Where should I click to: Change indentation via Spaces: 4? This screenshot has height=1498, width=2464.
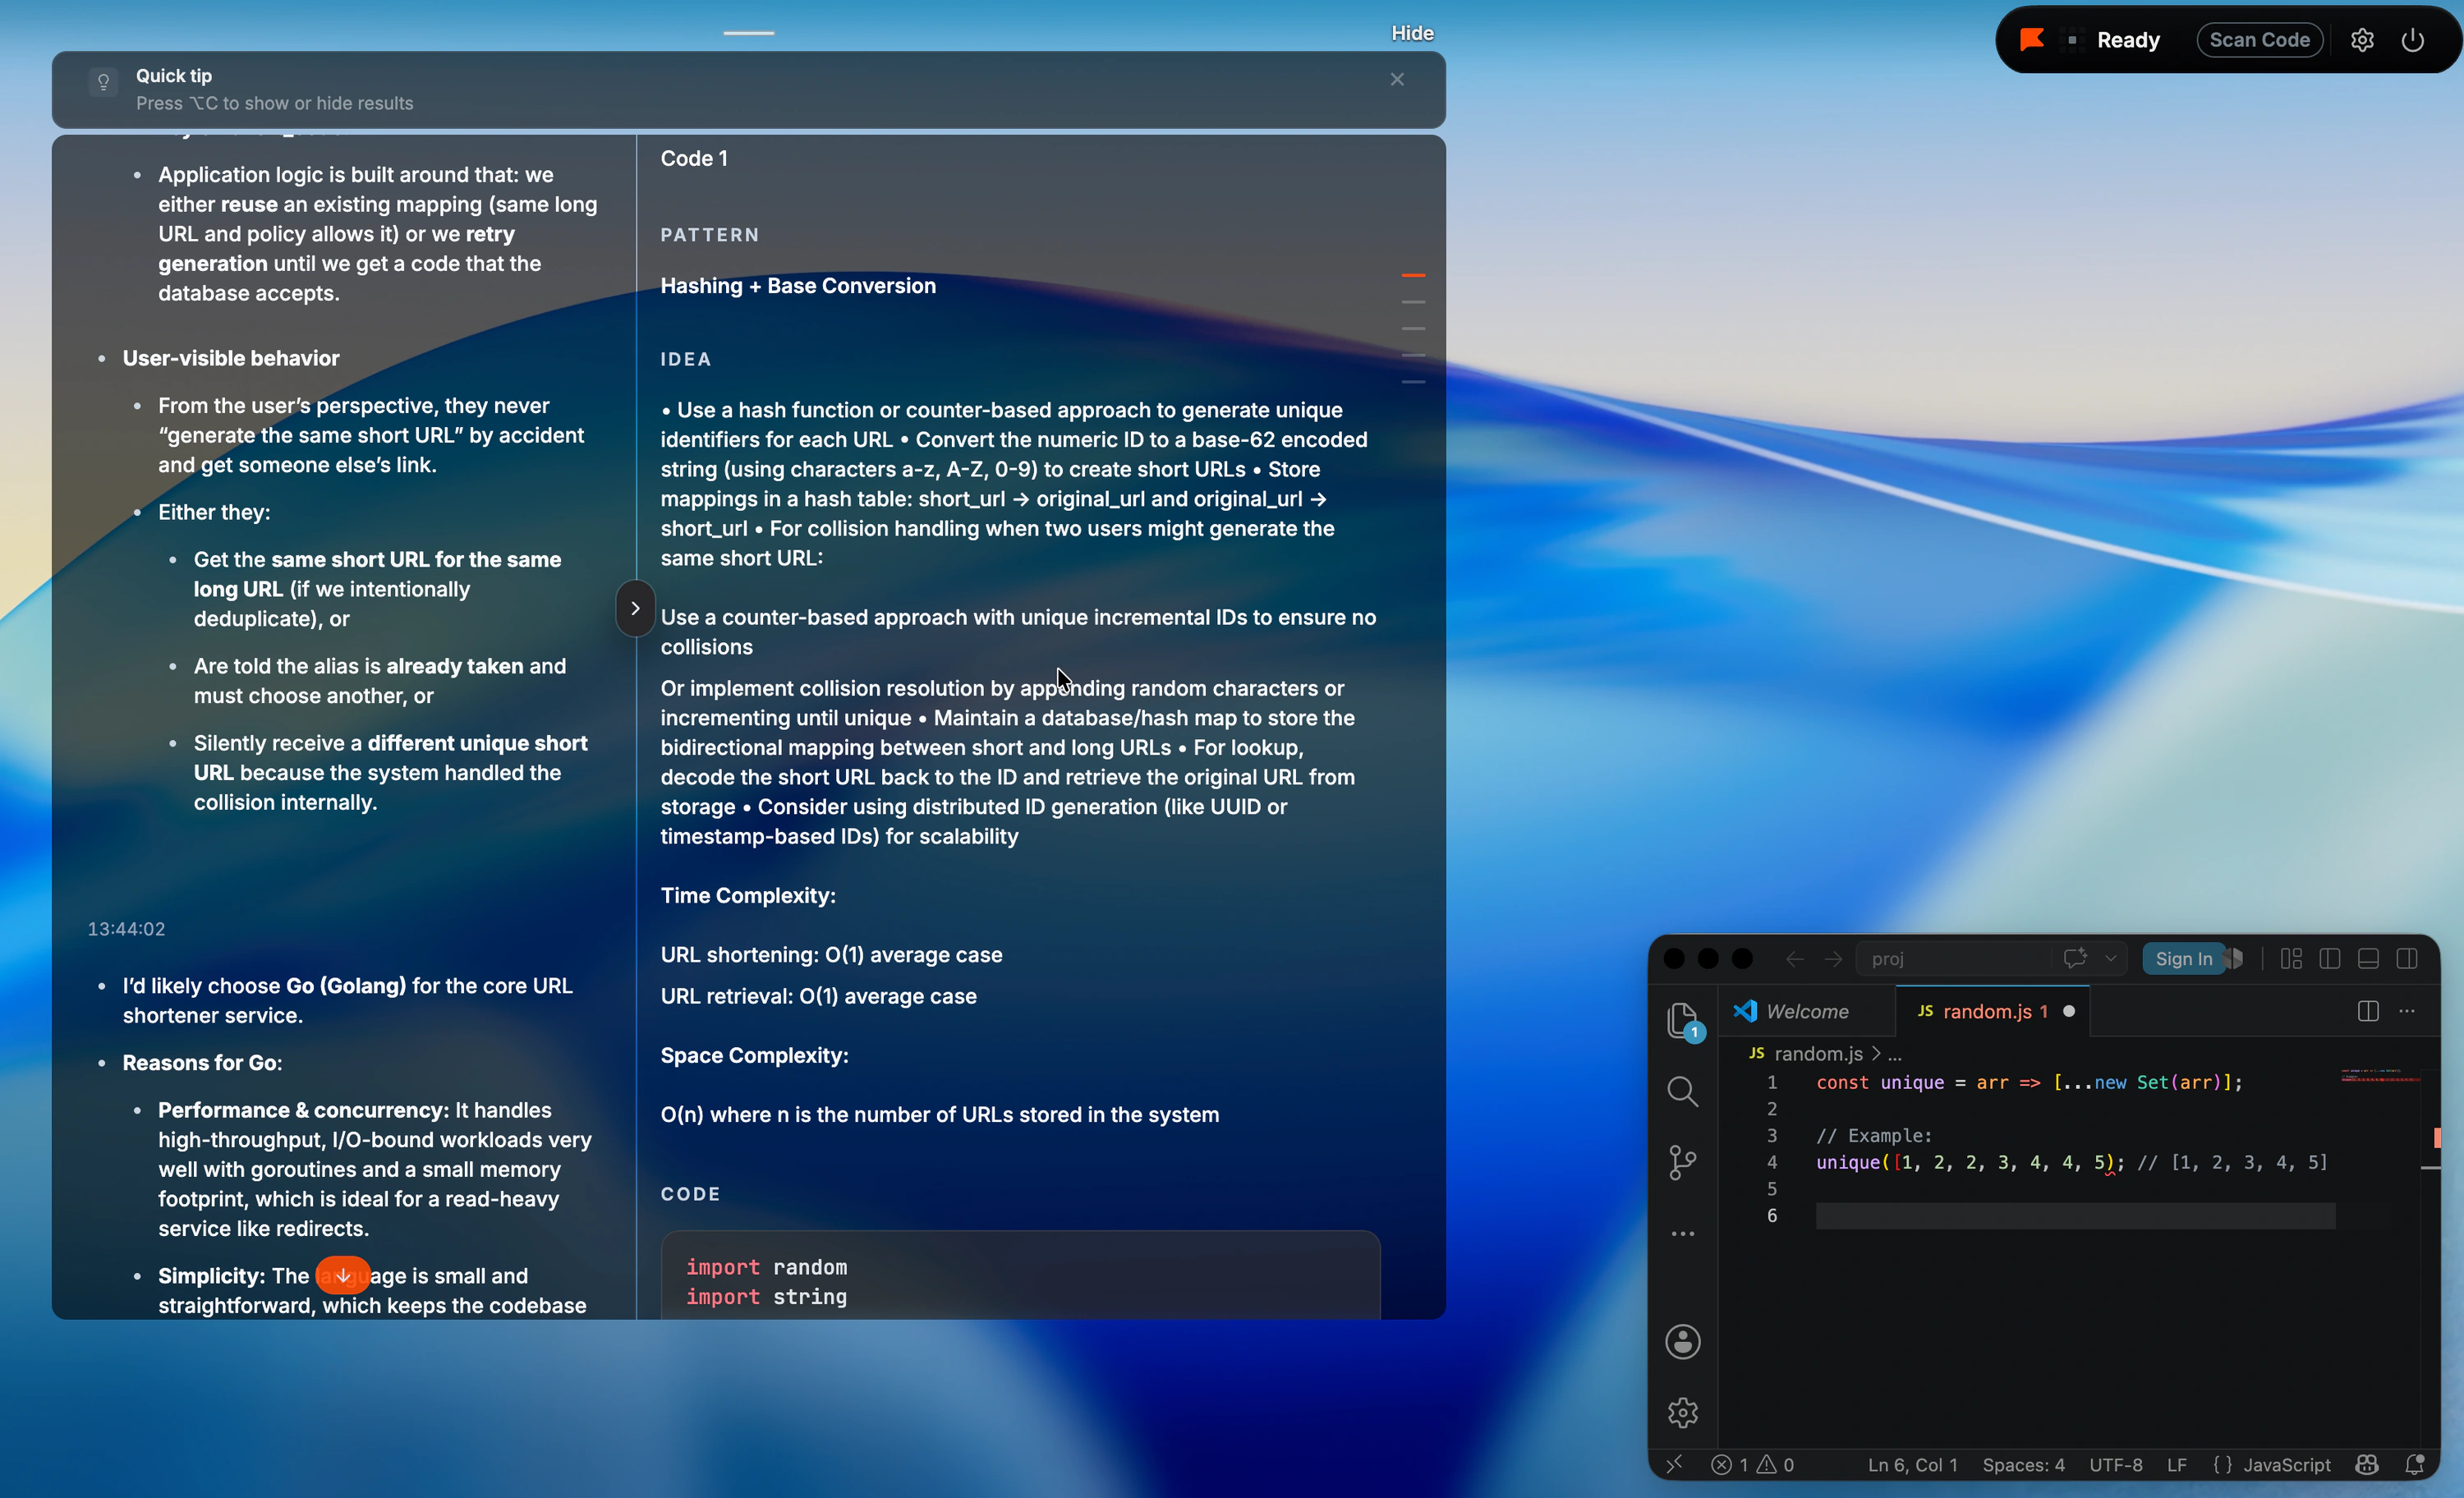(x=2023, y=1465)
